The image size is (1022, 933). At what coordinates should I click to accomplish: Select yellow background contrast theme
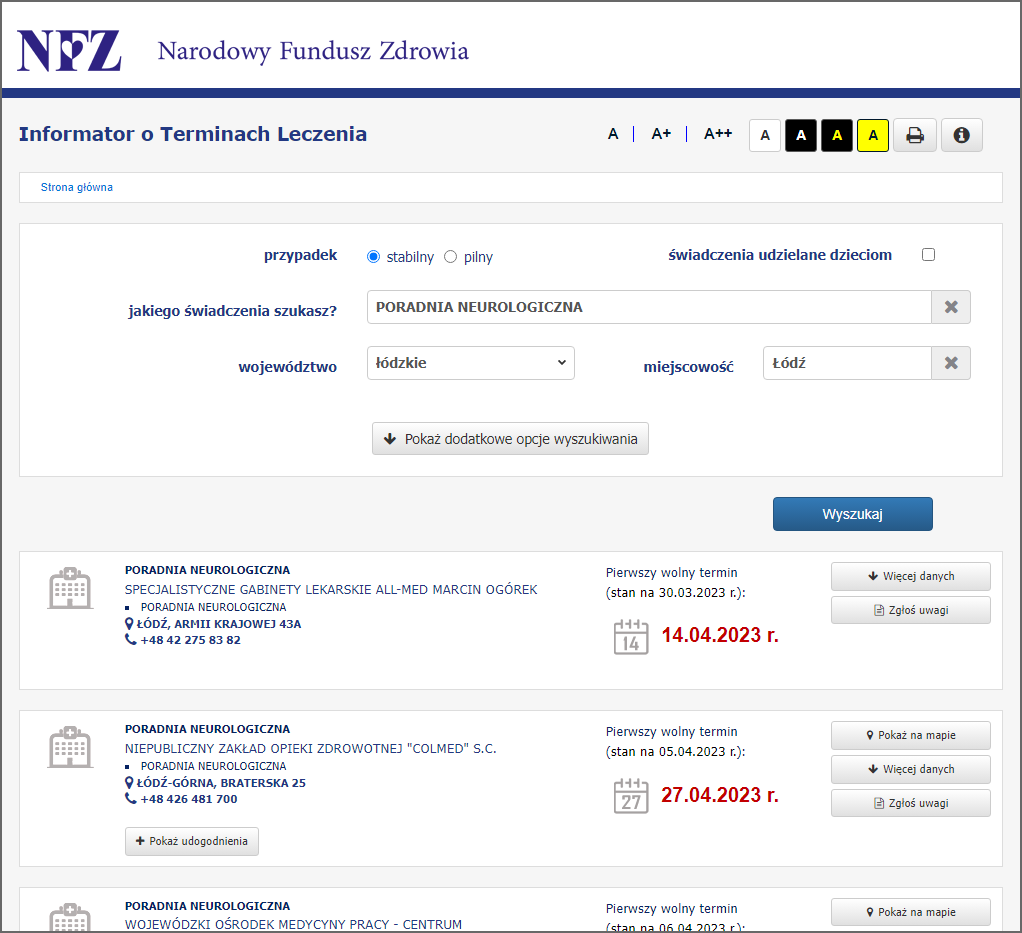click(x=873, y=136)
